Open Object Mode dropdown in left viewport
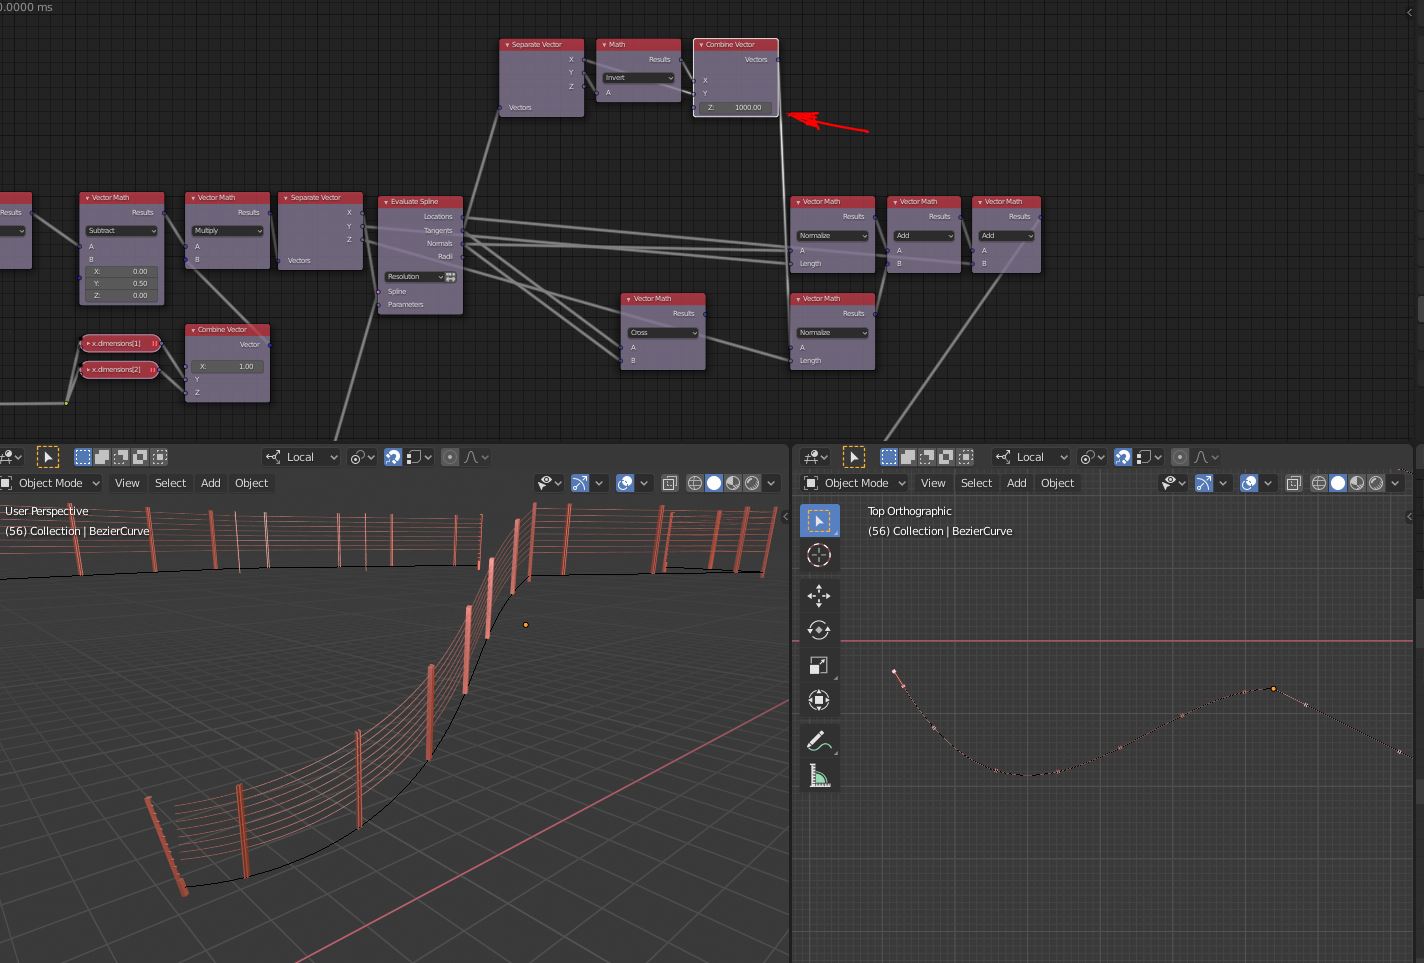 point(50,483)
